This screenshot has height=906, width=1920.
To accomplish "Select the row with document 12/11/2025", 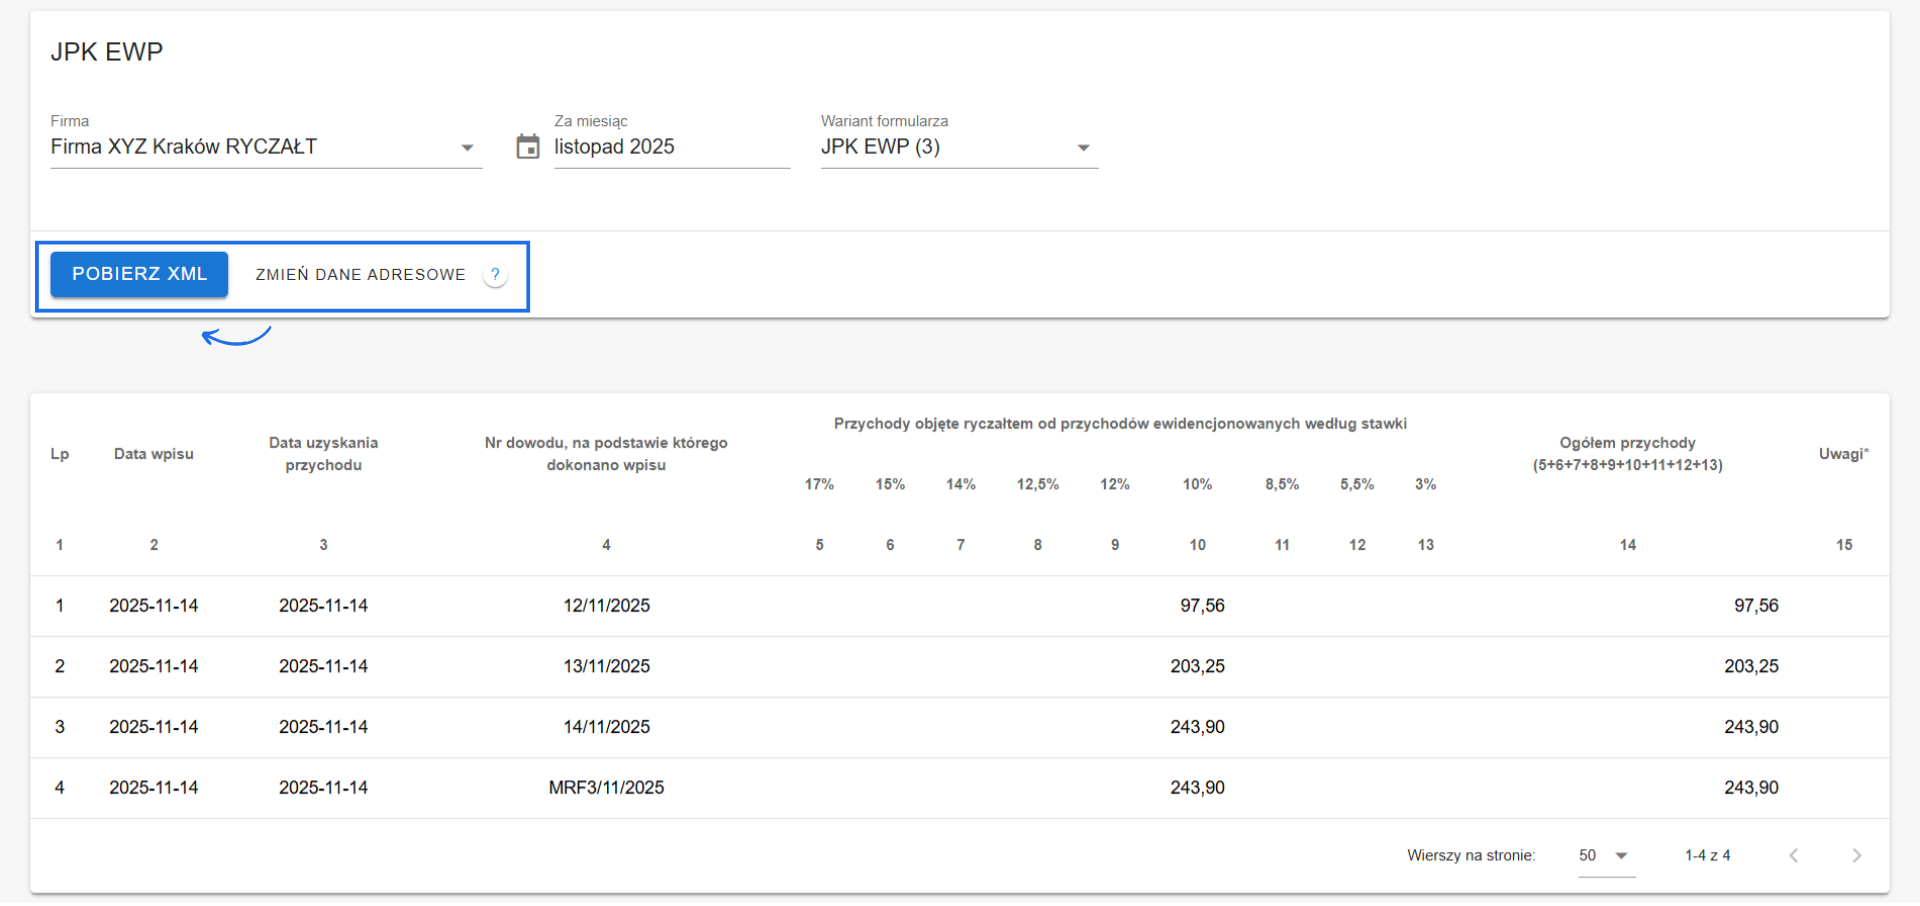I will (x=606, y=606).
